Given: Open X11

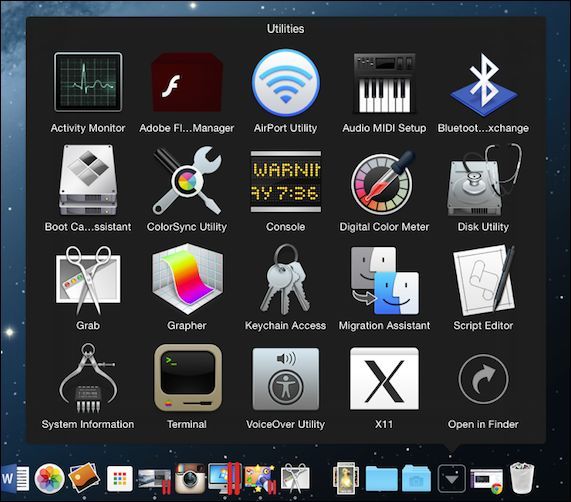Looking at the screenshot, I should pos(384,379).
